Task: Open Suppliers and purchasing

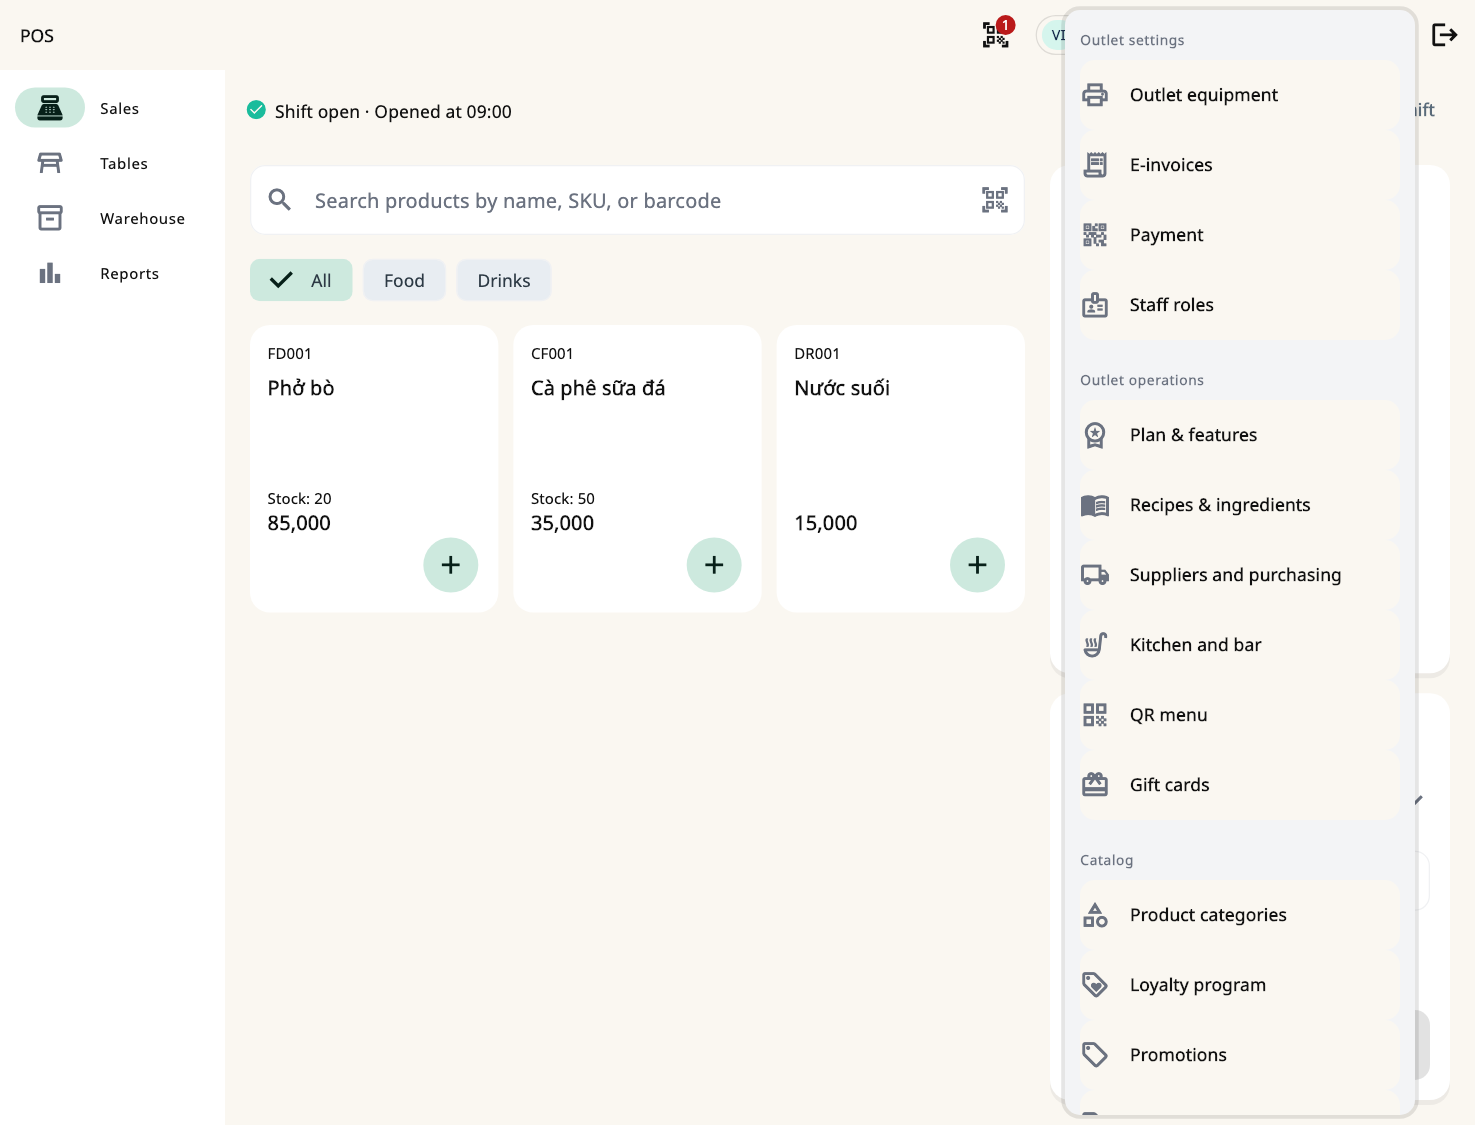Action: 1240,575
